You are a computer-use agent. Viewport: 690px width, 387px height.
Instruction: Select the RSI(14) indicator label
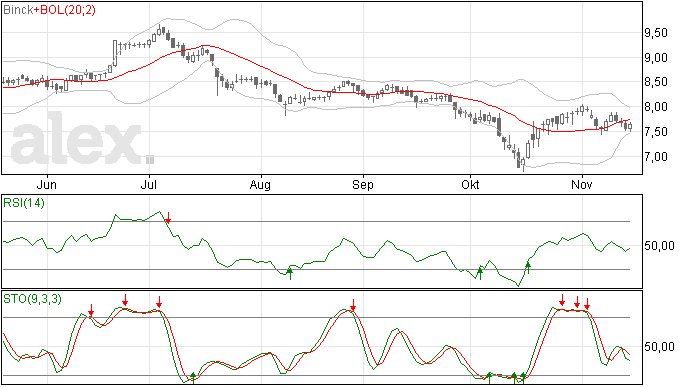[24, 203]
